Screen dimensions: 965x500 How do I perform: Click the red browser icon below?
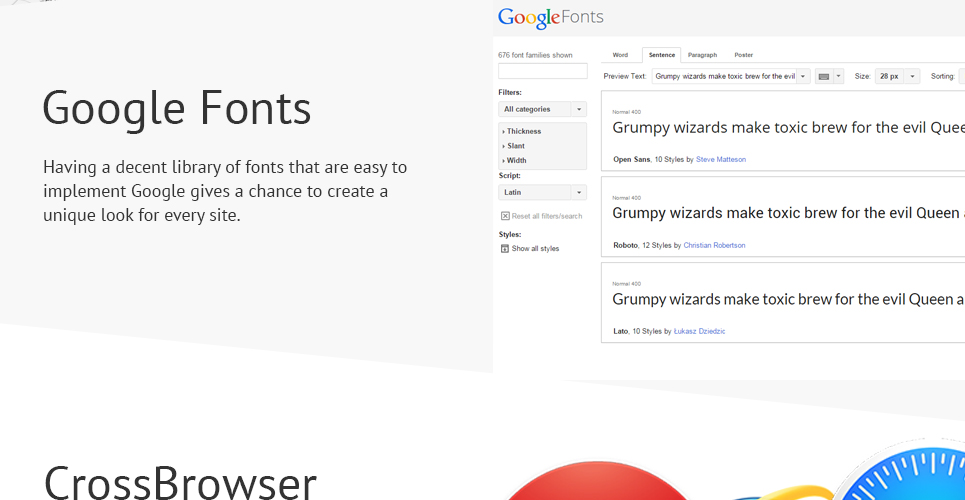pos(597,482)
